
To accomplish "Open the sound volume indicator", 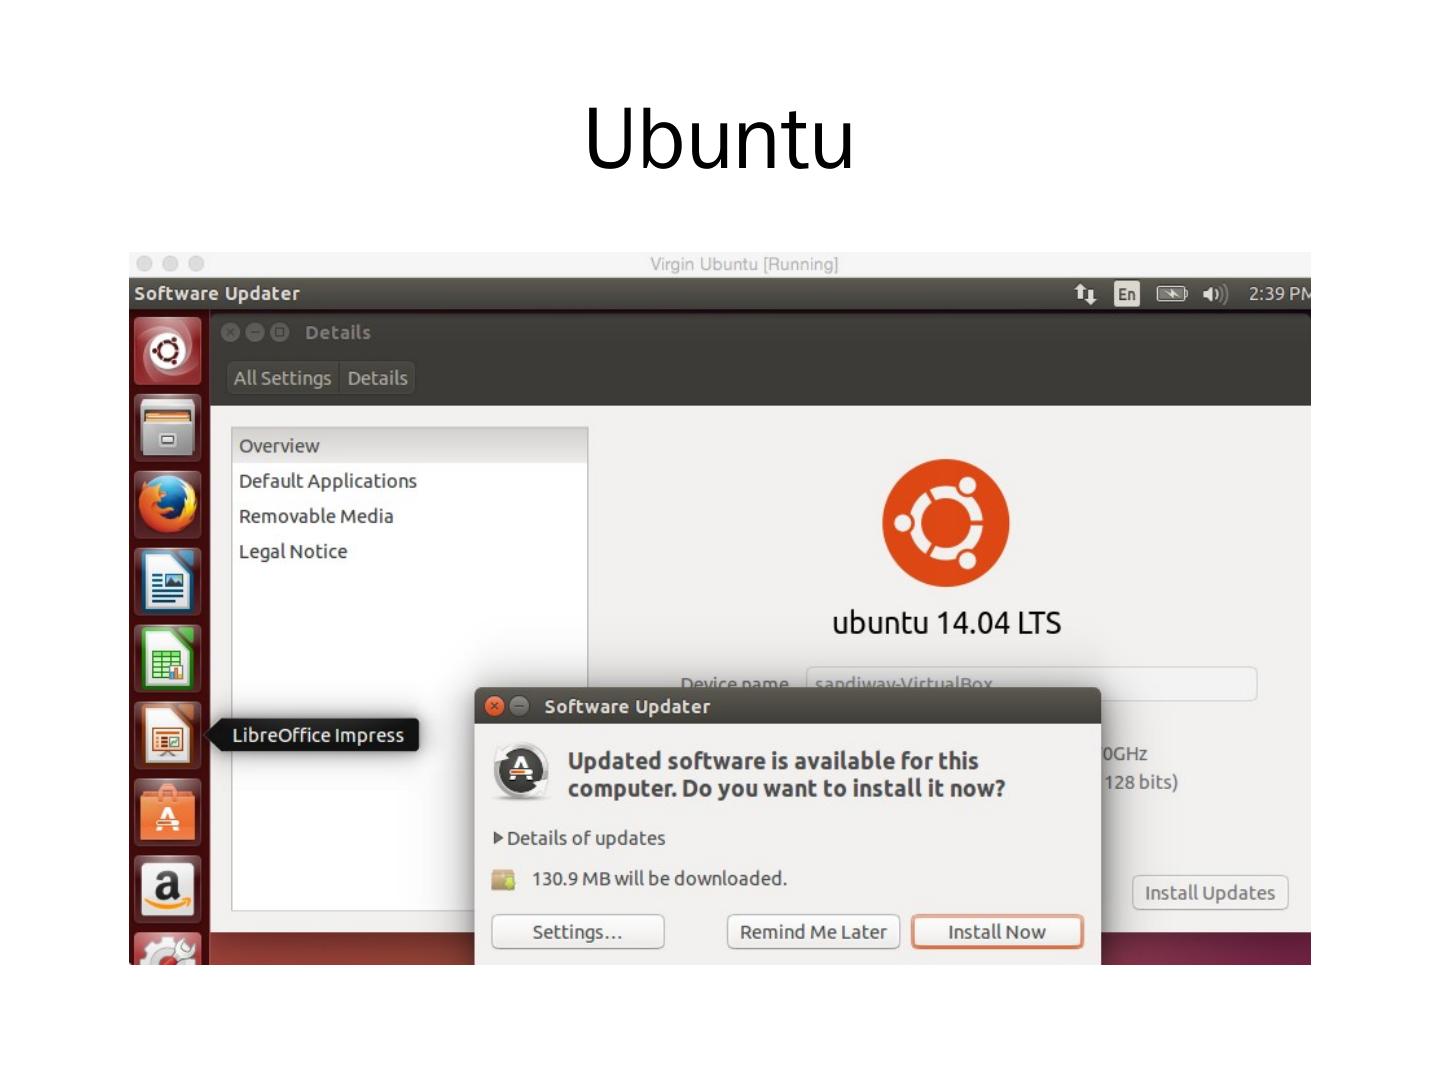I will [x=1214, y=294].
